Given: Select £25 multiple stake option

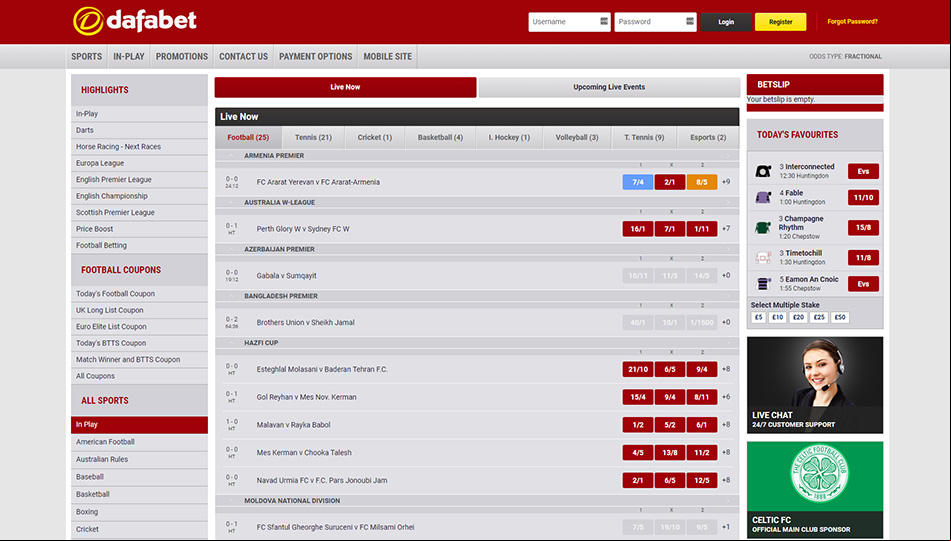Looking at the screenshot, I should tap(819, 317).
